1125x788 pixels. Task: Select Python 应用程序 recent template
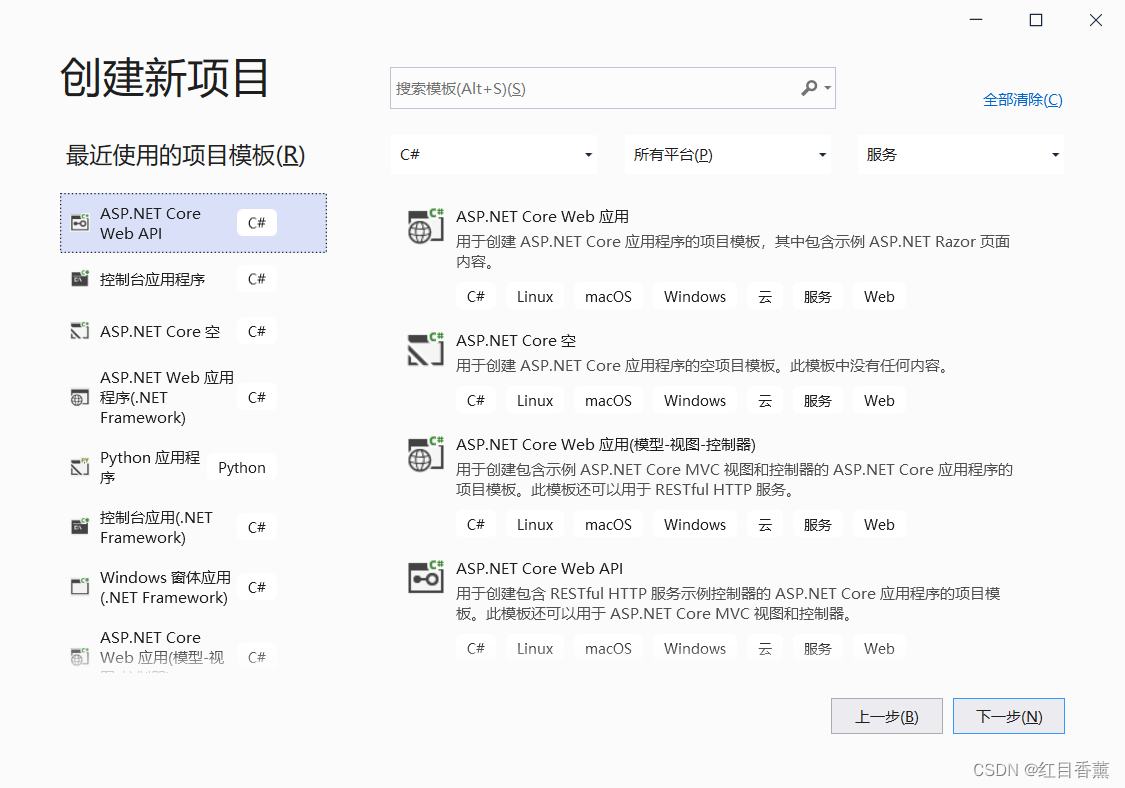[x=194, y=467]
